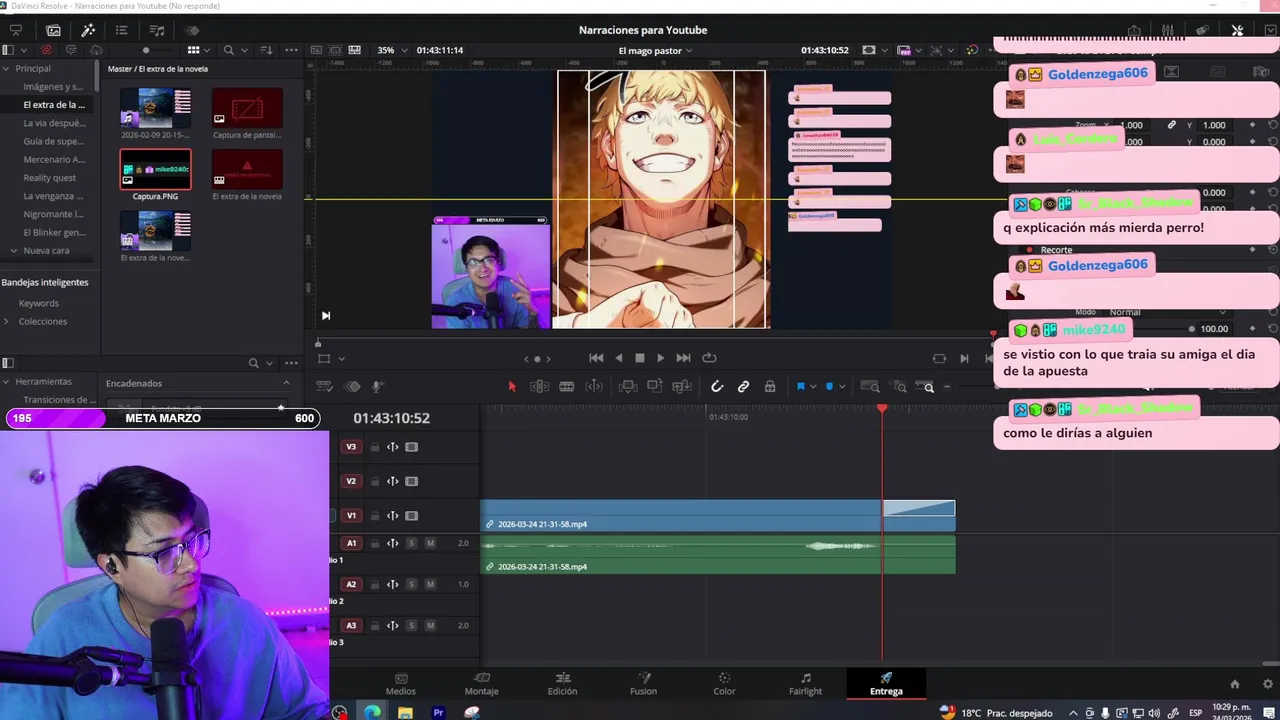The width and height of the screenshot is (1280, 720).
Task: Click the Insert clip tool
Action: click(628, 387)
